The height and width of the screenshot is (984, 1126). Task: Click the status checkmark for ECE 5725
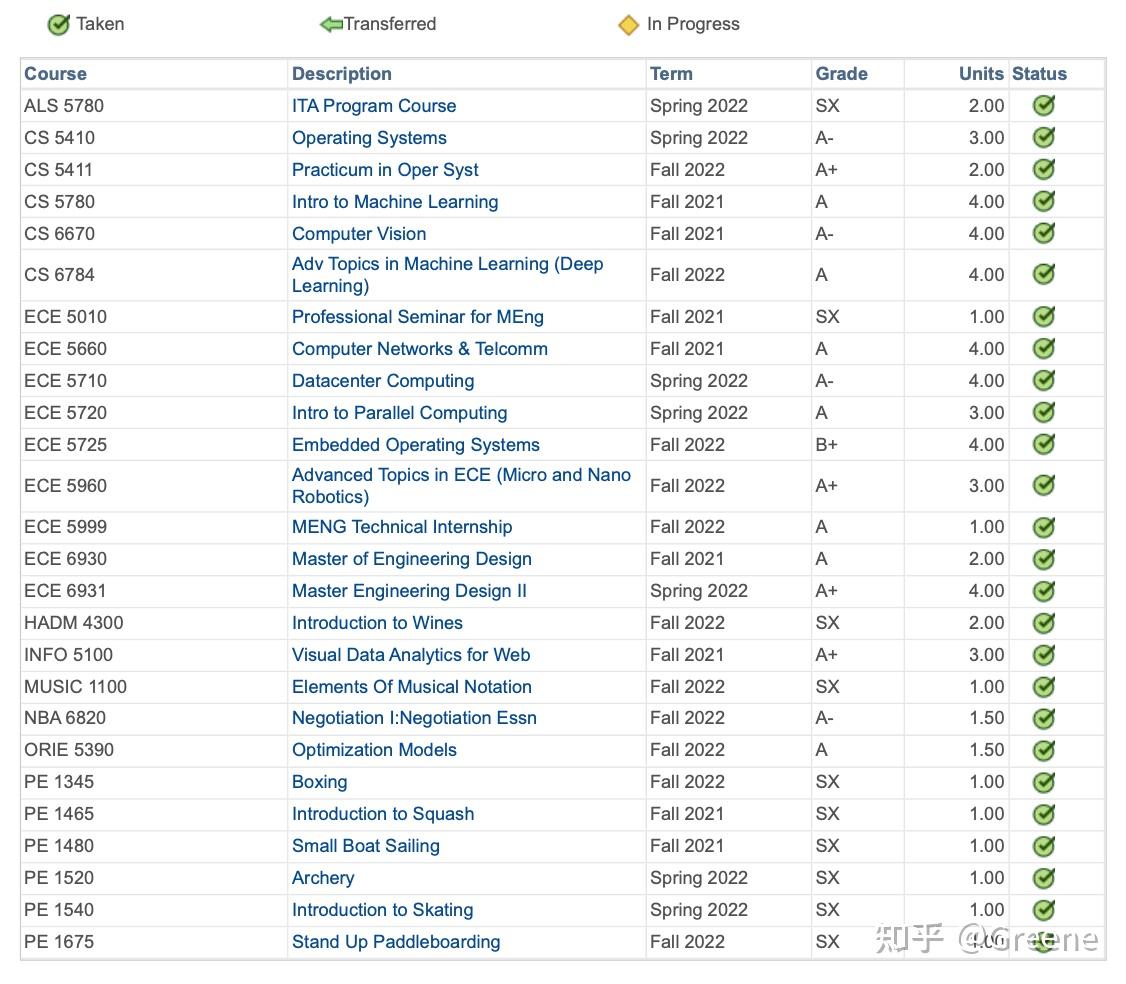(1044, 445)
